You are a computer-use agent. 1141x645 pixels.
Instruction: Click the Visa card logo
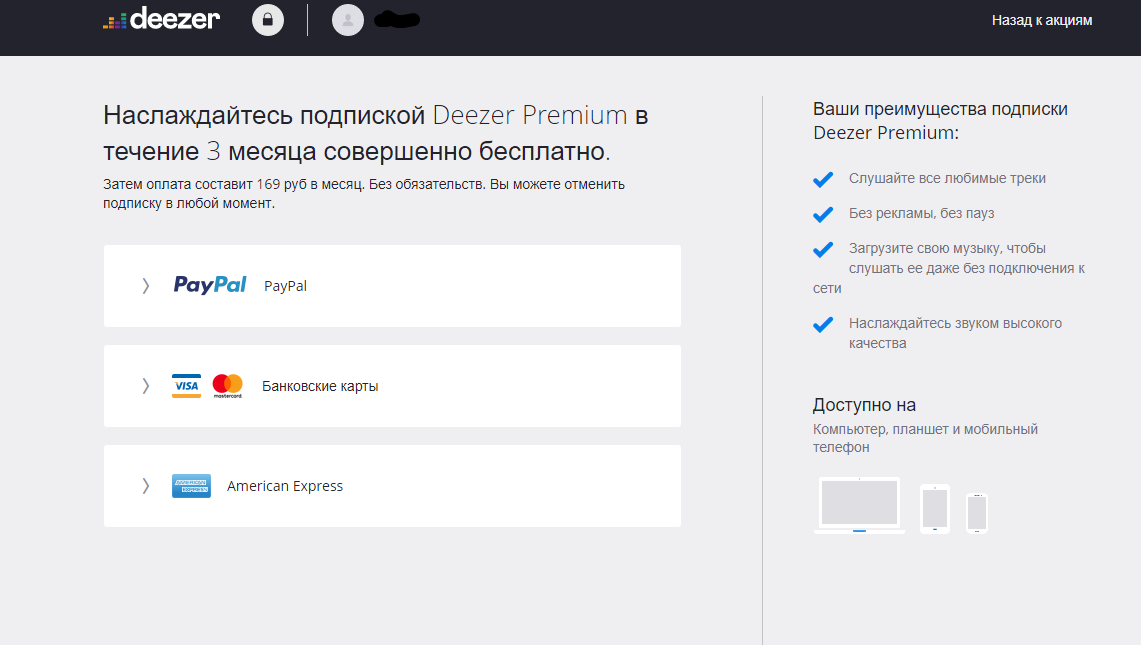tap(186, 386)
